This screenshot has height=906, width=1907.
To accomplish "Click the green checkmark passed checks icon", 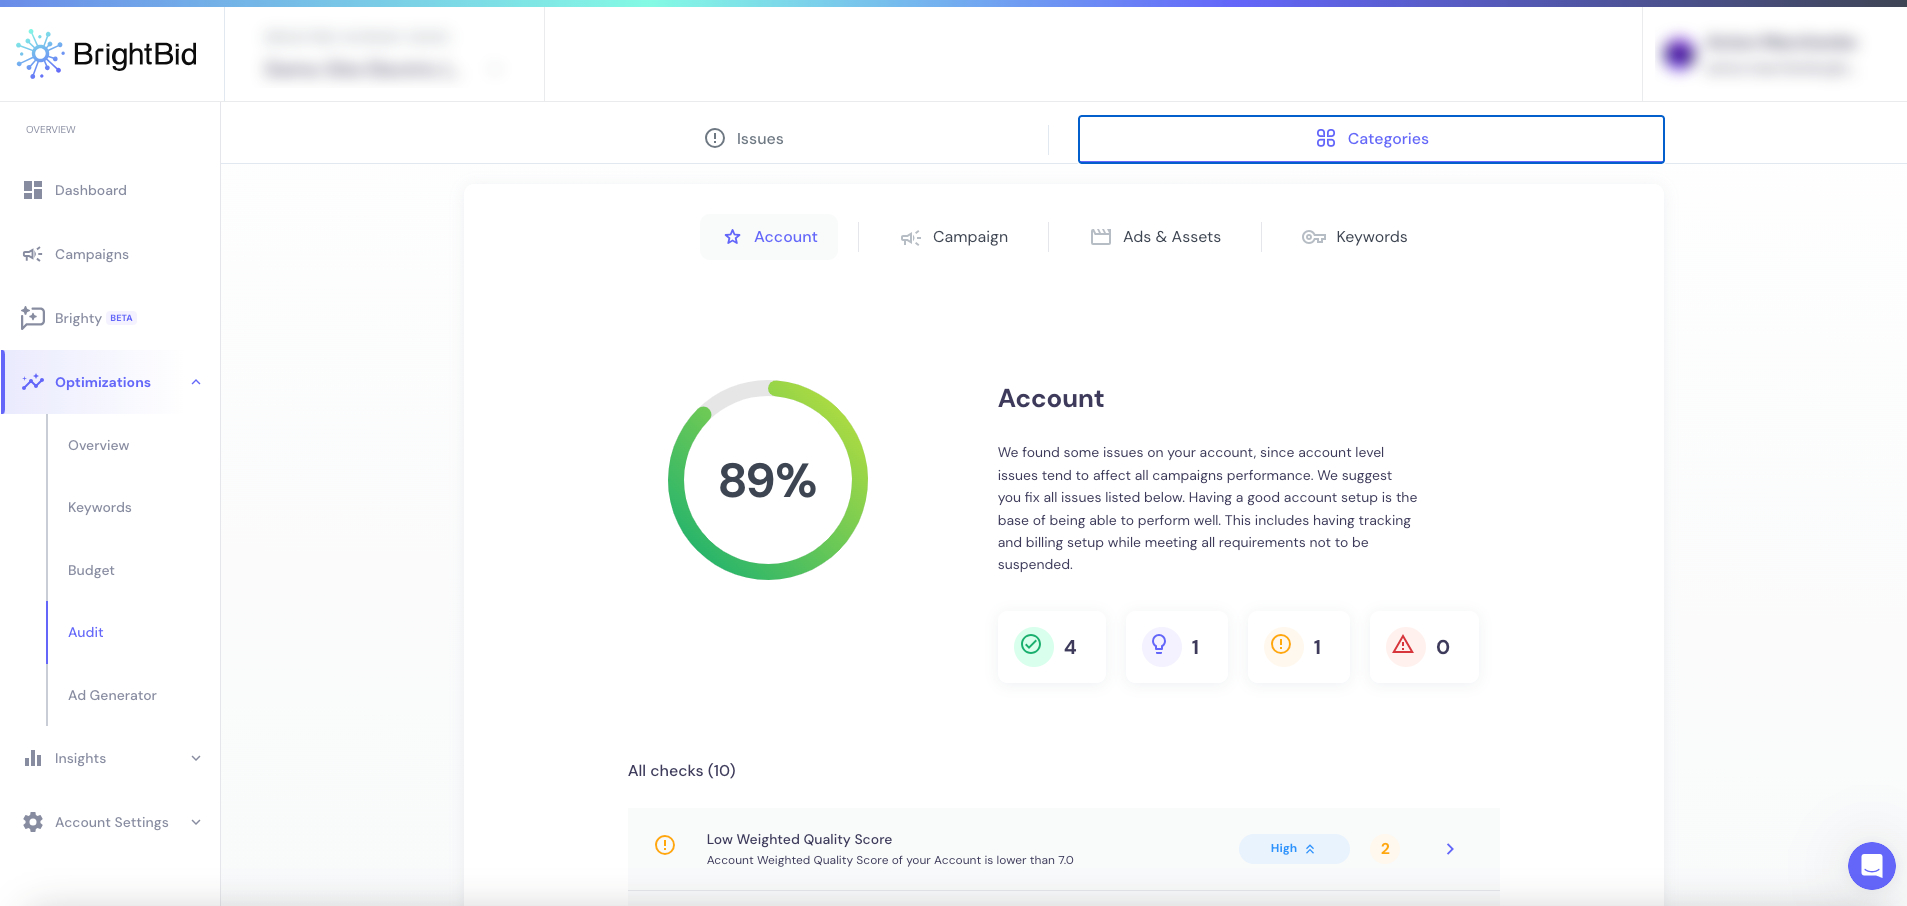I will (1032, 645).
